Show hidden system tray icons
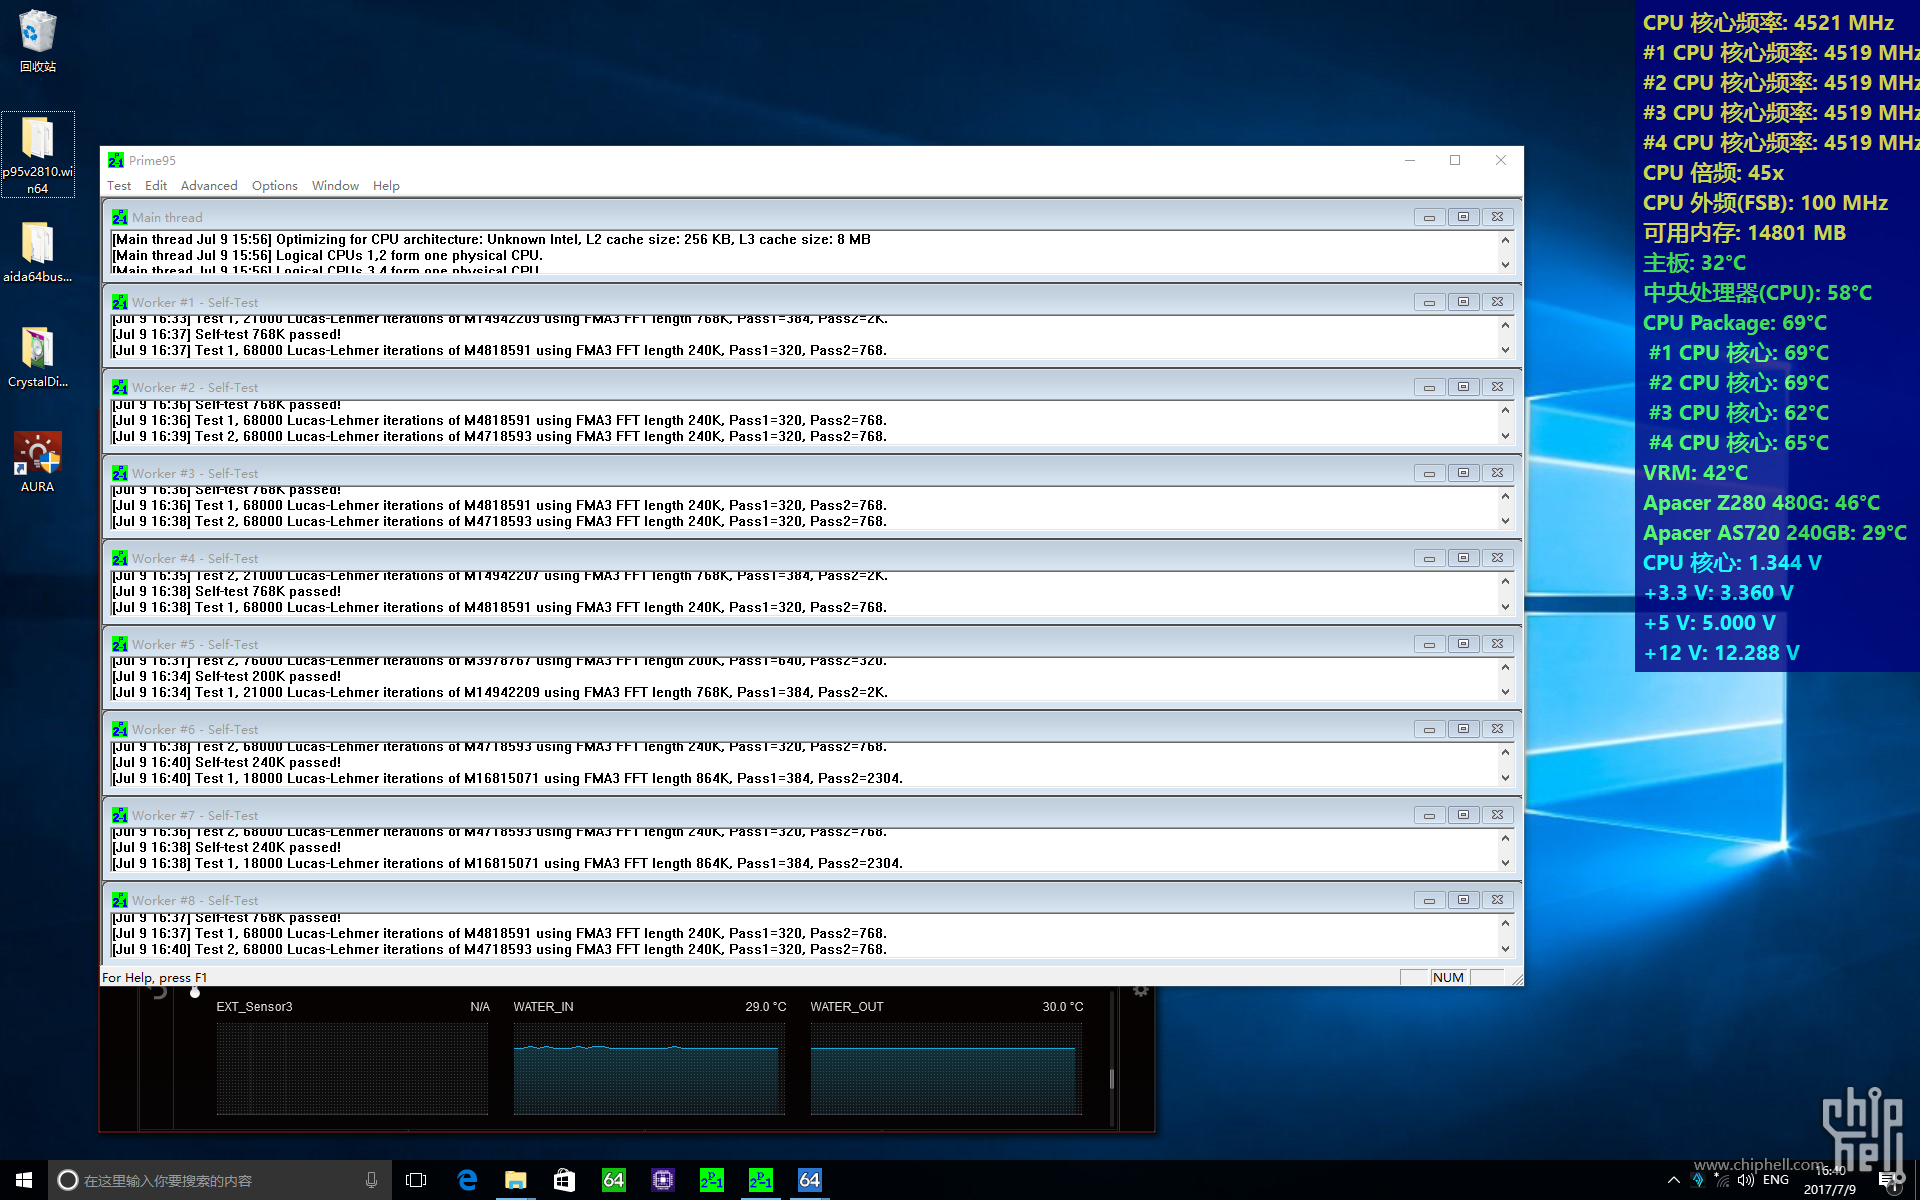 [x=1674, y=1180]
